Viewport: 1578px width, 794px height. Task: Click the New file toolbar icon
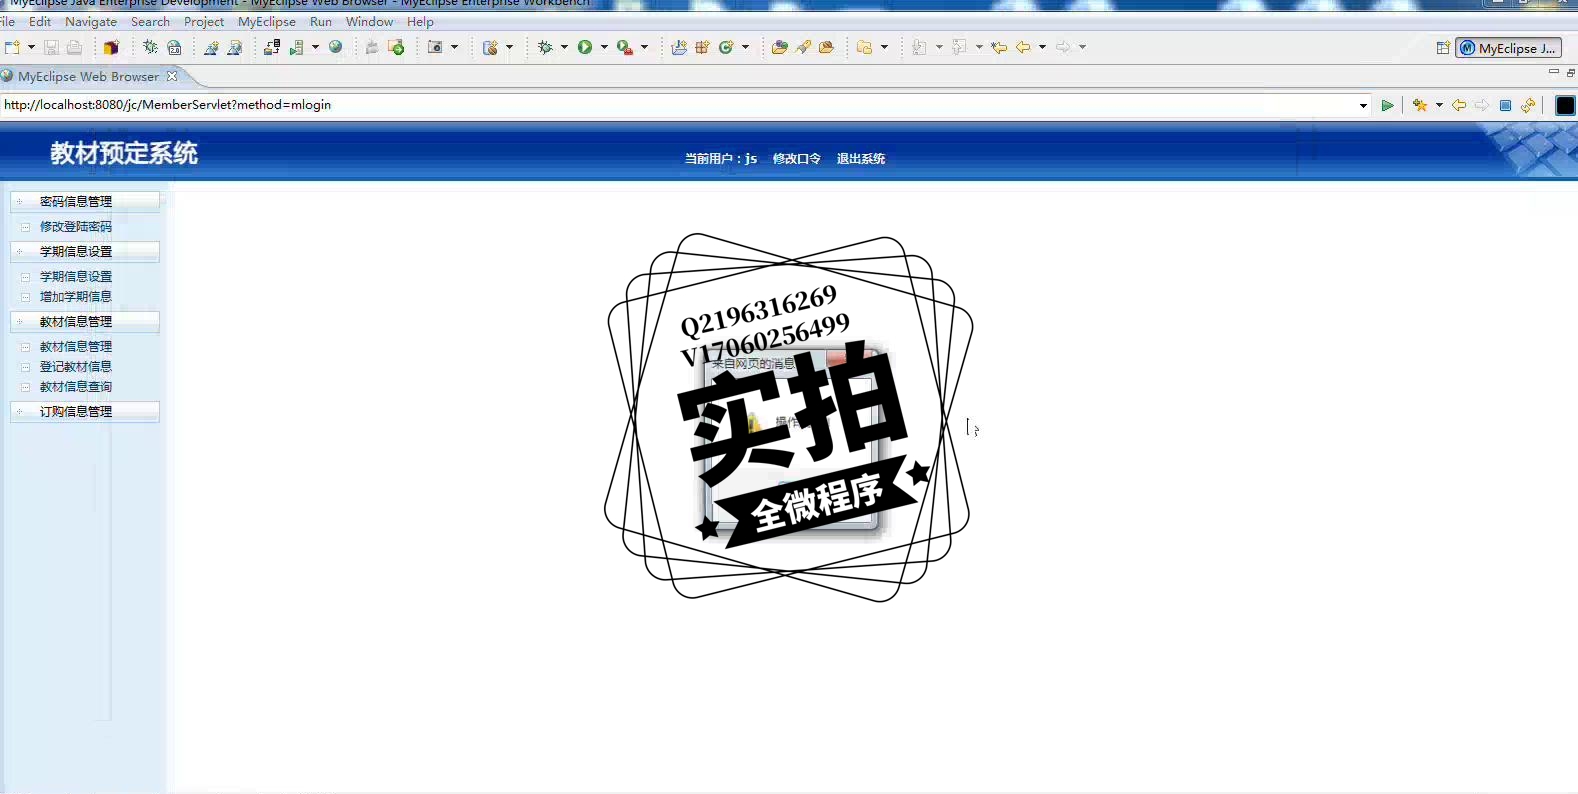pos(12,47)
